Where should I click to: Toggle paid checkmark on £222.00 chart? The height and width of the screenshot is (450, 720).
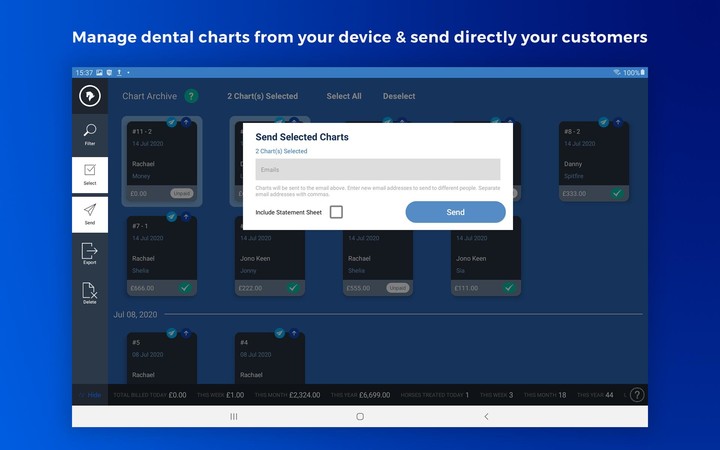point(293,288)
